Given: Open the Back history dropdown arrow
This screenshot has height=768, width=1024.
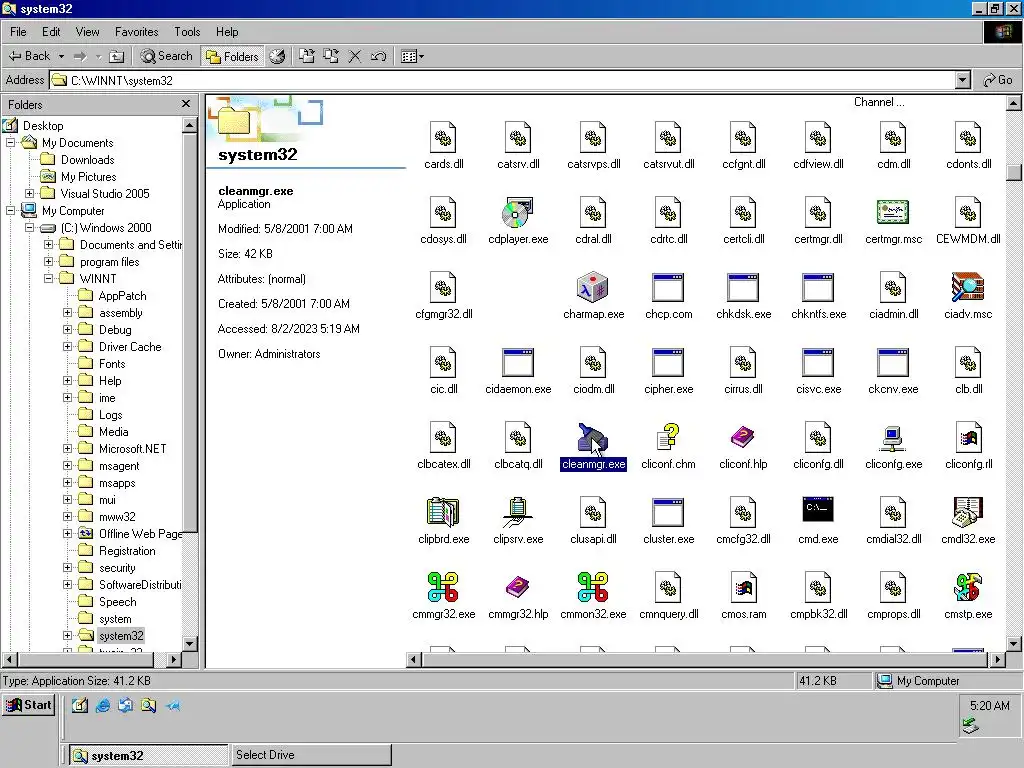Looking at the screenshot, I should coord(61,56).
